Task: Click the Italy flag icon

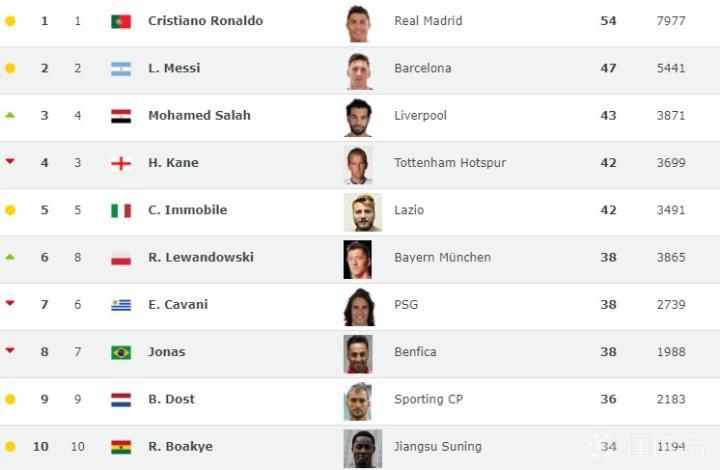Action: tap(121, 211)
